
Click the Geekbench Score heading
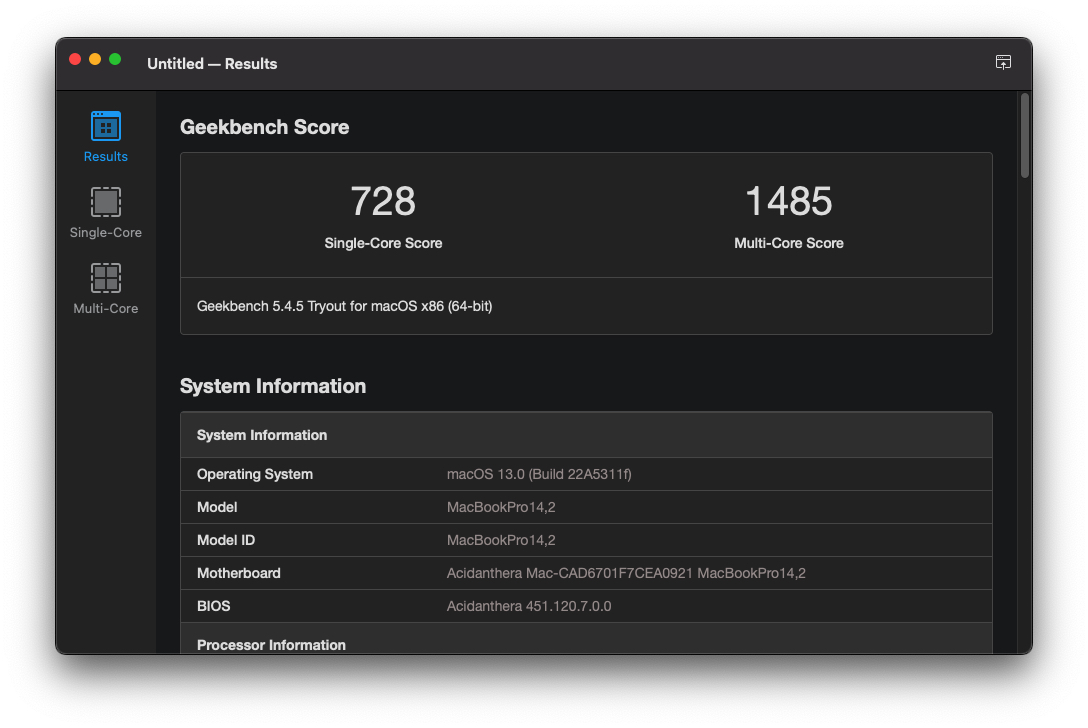pyautogui.click(x=264, y=127)
